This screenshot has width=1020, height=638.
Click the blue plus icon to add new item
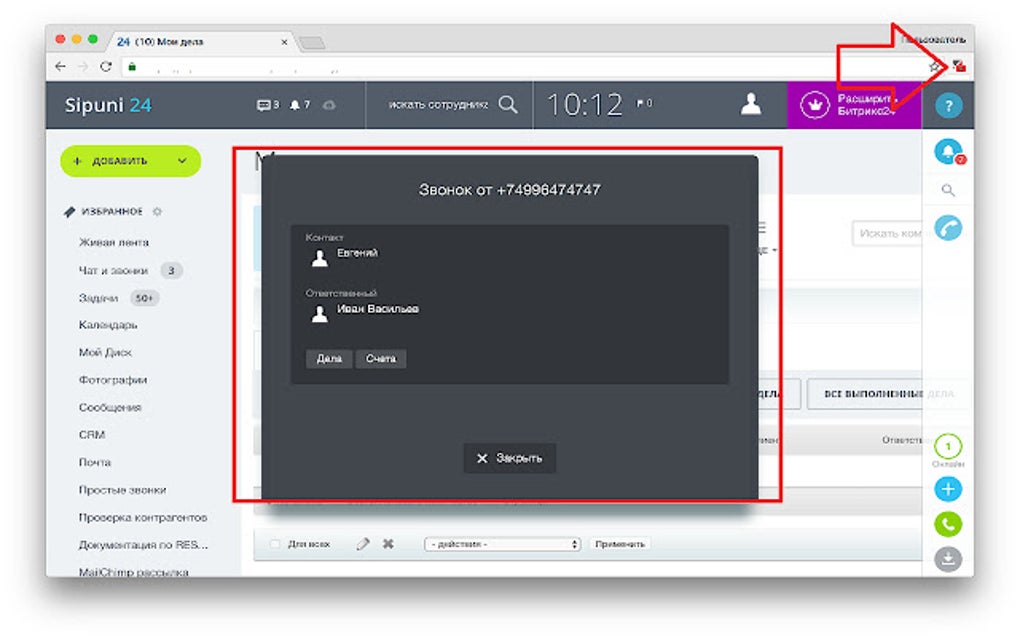[948, 488]
